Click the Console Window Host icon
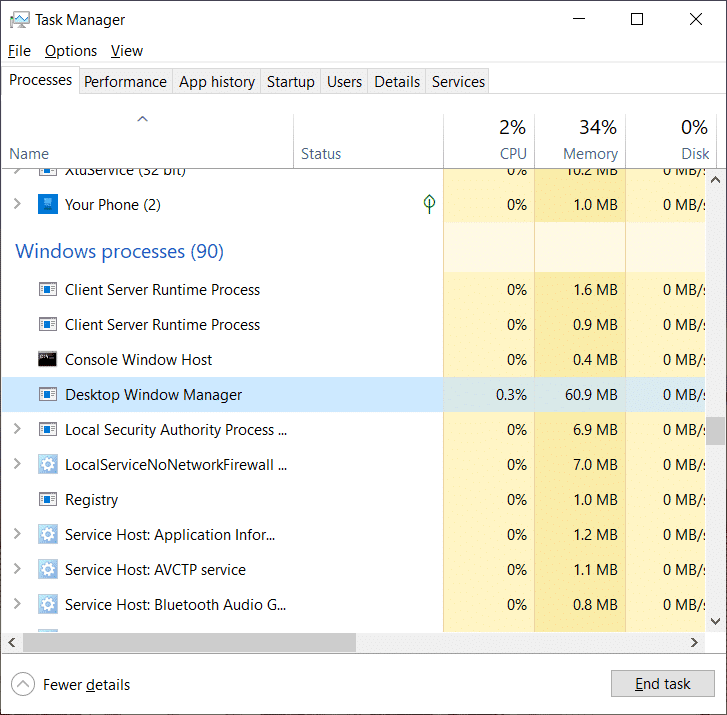The image size is (727, 715). coord(47,360)
